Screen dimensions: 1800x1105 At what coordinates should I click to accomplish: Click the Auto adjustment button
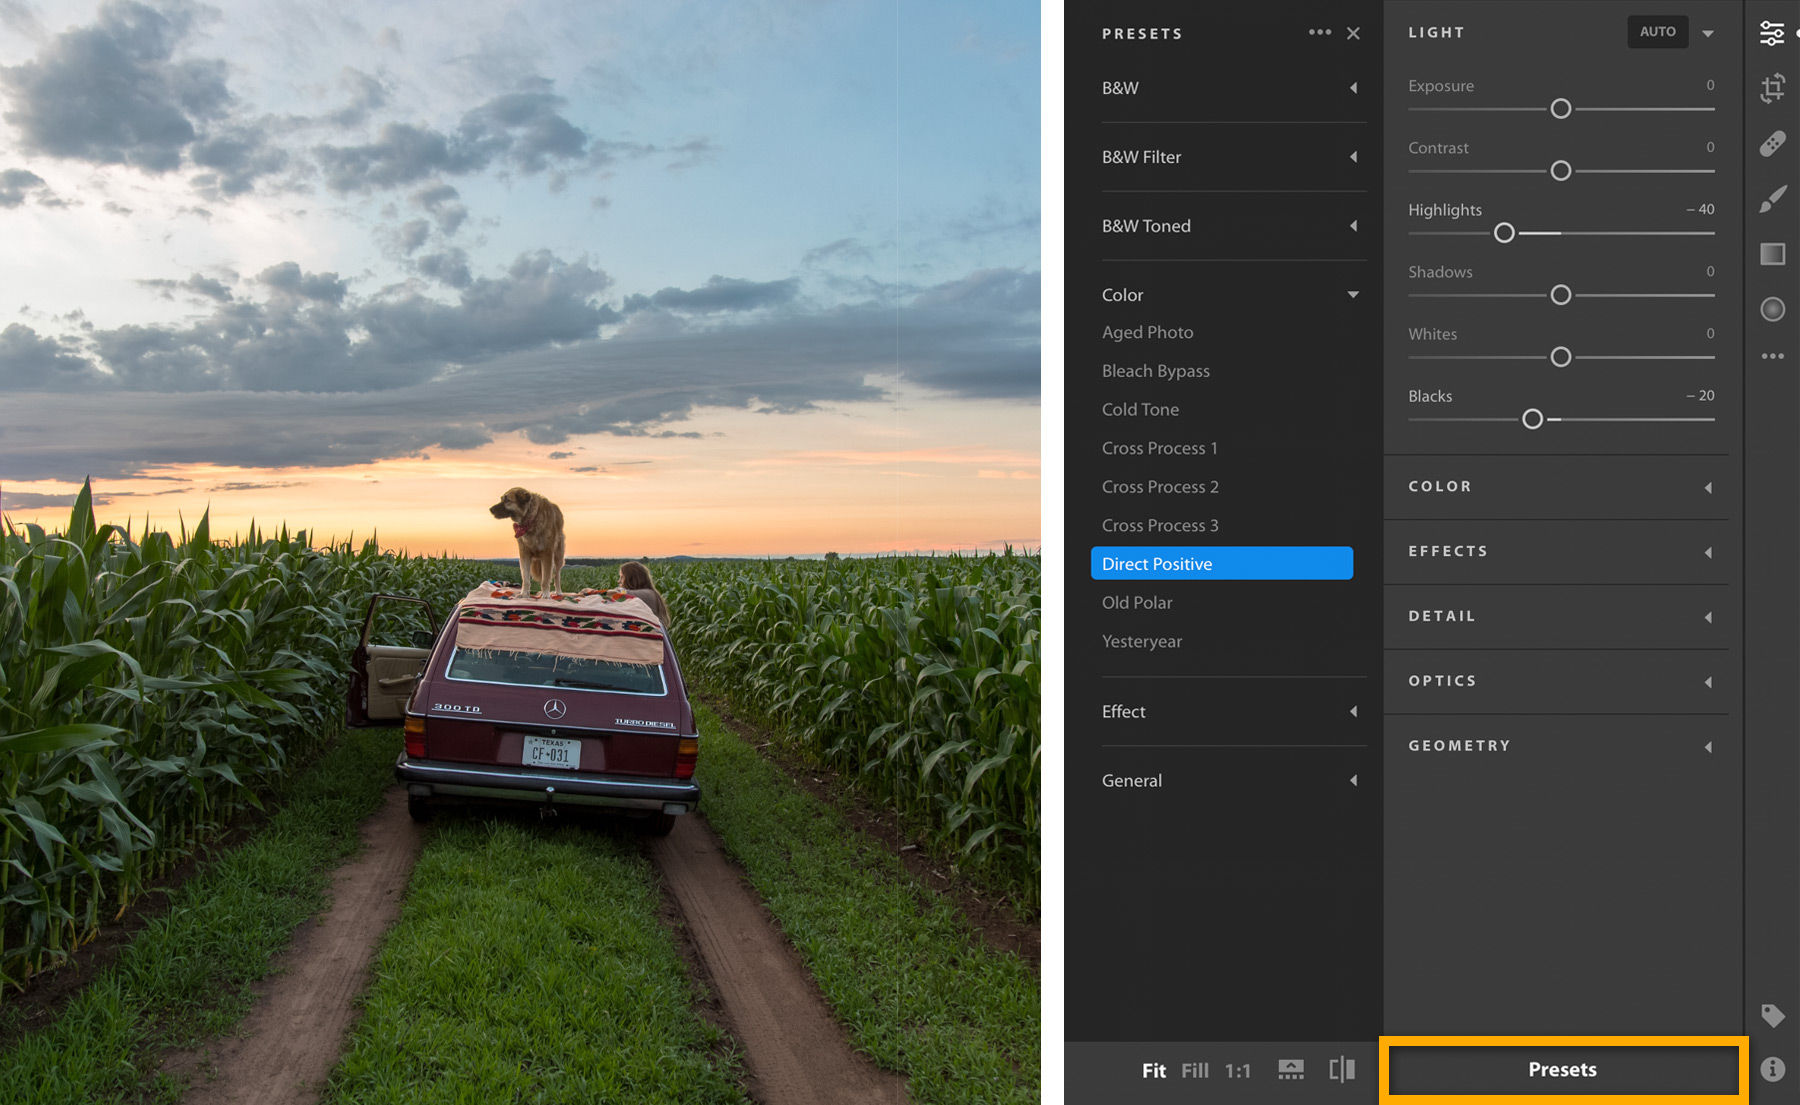(1657, 31)
